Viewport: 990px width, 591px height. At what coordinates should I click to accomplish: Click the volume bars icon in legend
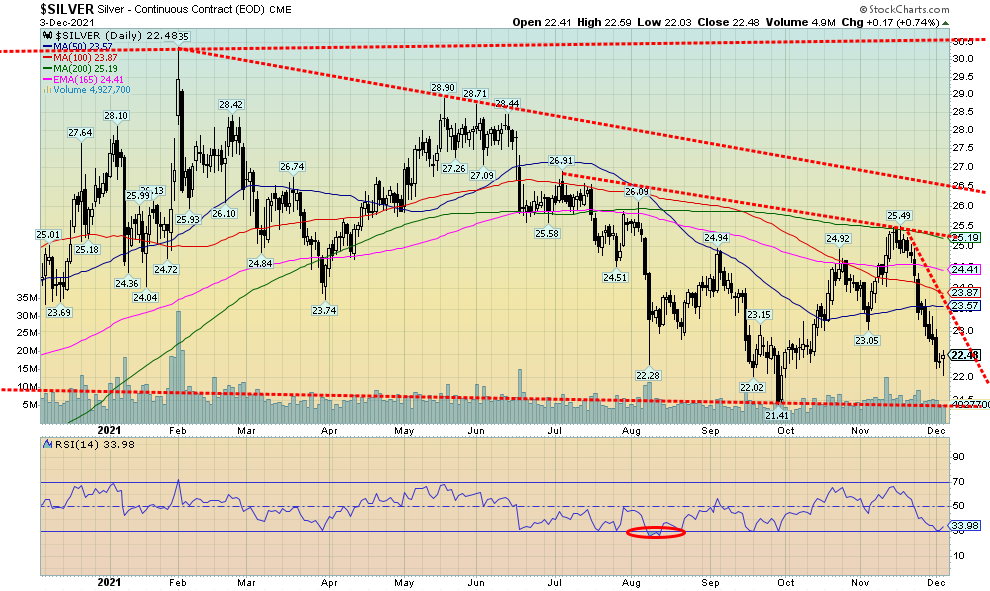(47, 90)
